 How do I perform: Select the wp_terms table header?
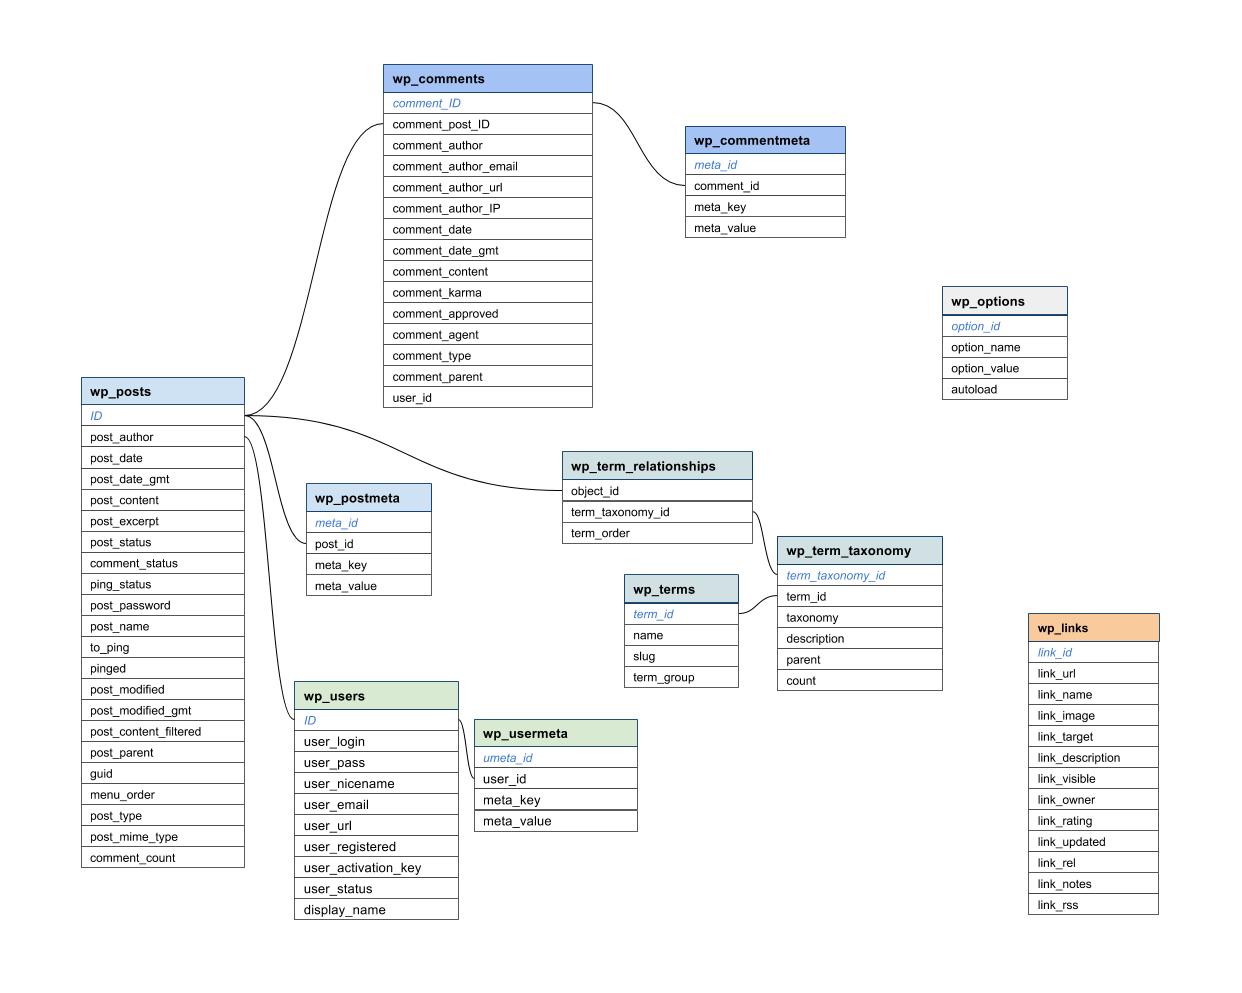coord(681,589)
